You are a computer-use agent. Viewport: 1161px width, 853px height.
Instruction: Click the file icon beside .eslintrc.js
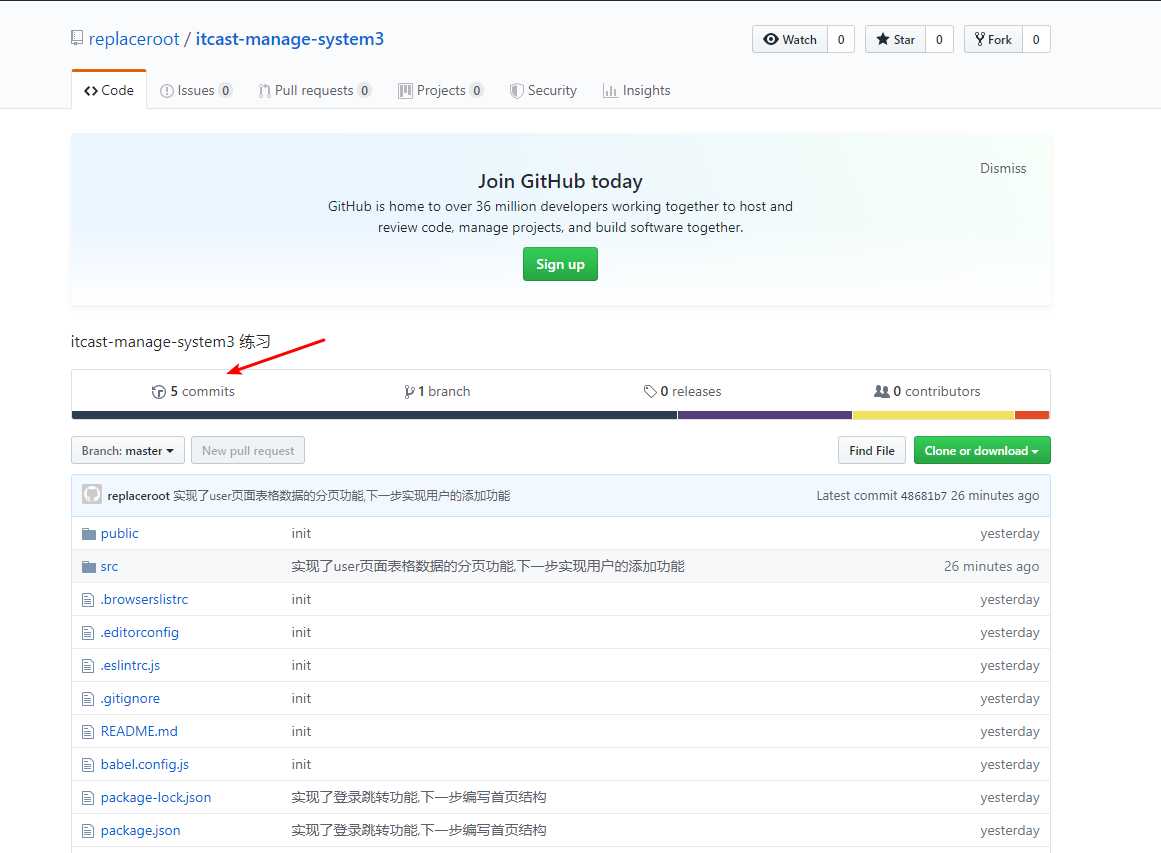click(88, 666)
